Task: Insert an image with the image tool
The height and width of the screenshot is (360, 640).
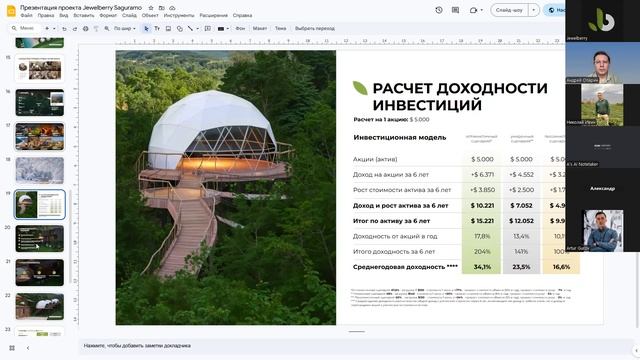Action: point(168,29)
